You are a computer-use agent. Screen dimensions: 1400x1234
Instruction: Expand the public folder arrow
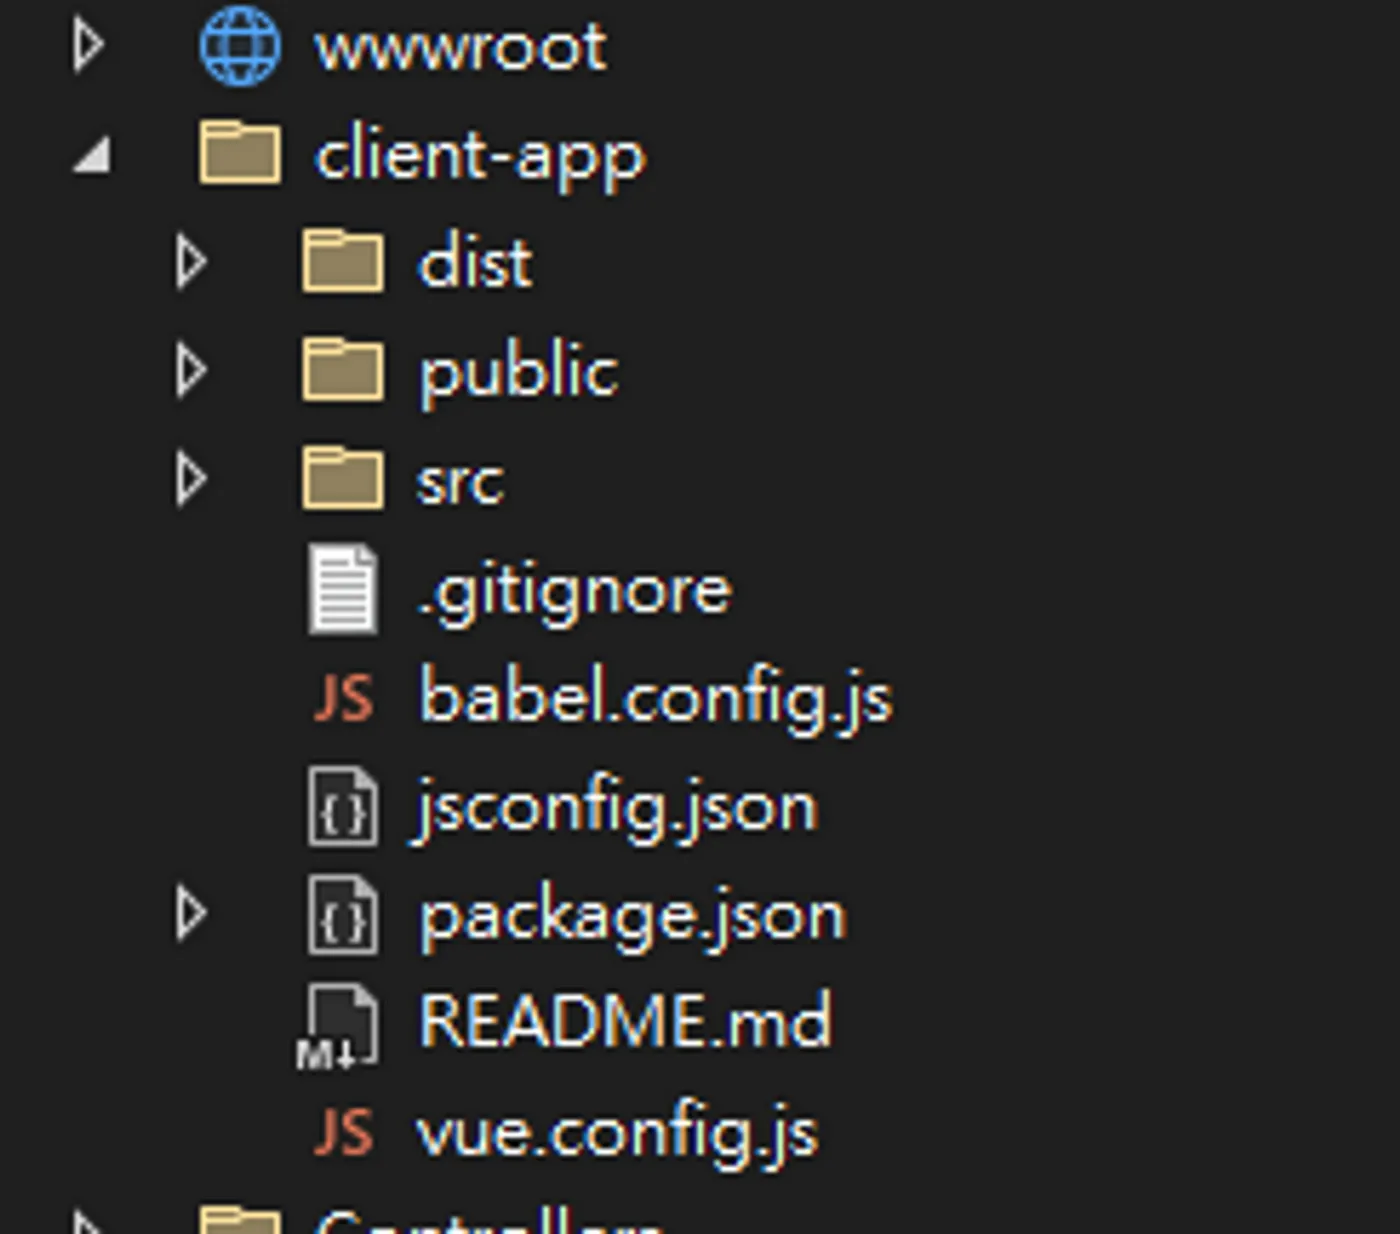pos(191,371)
